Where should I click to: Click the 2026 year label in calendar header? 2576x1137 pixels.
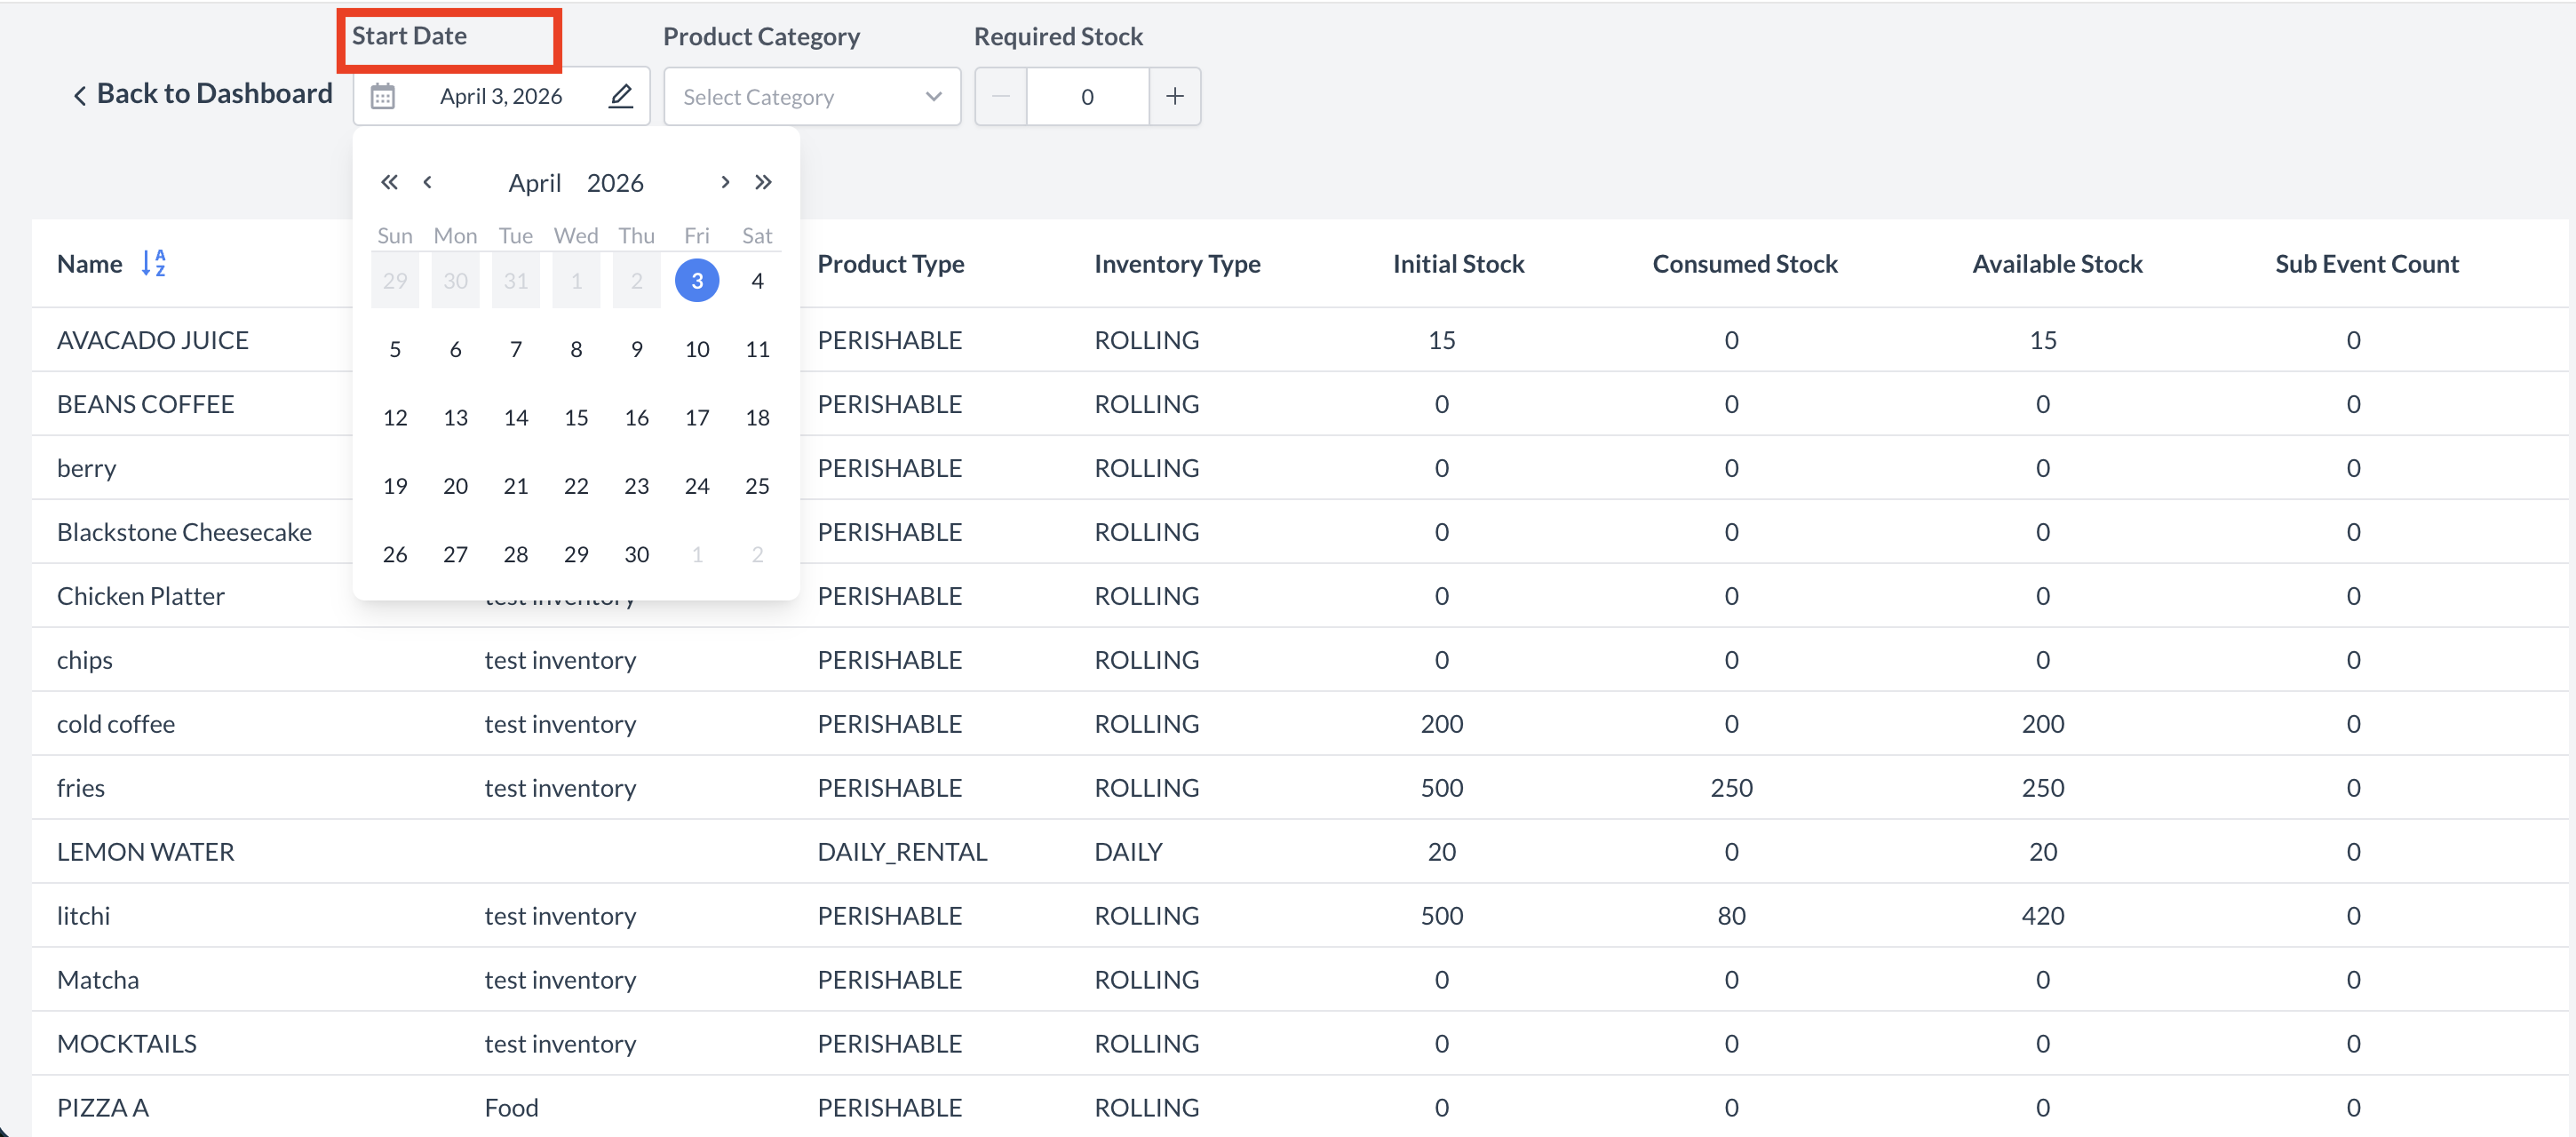615,183
